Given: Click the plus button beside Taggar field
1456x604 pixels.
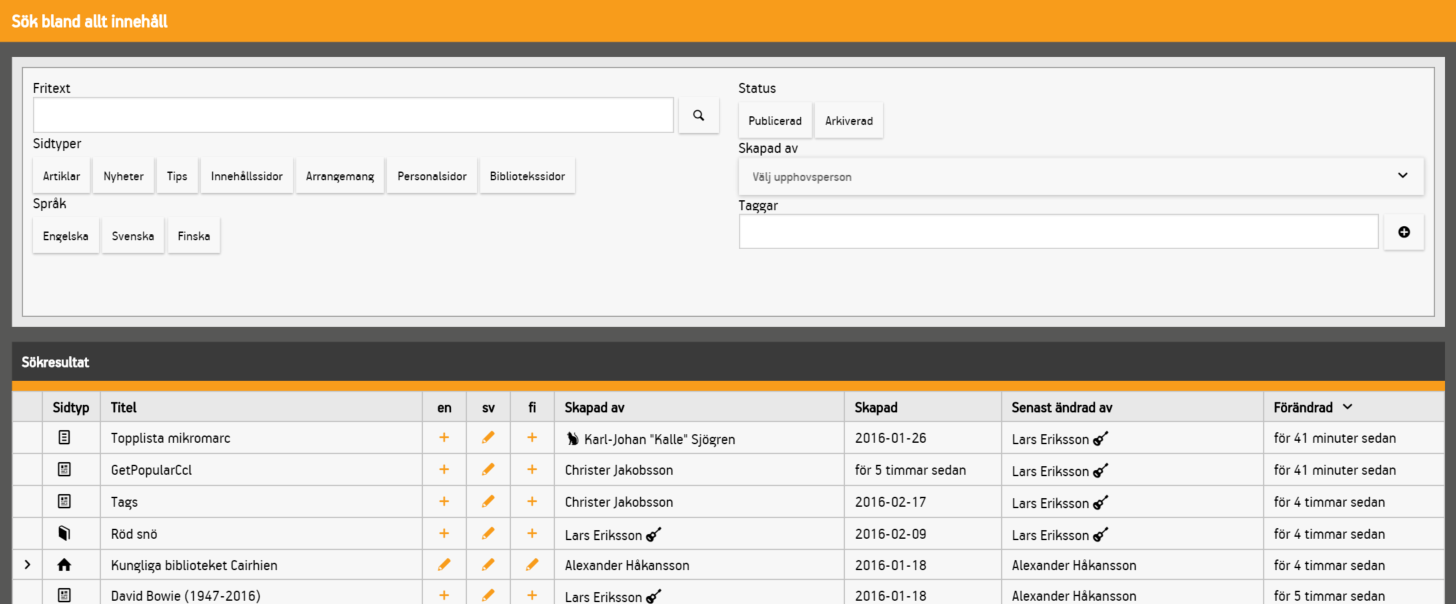Looking at the screenshot, I should 1403,232.
